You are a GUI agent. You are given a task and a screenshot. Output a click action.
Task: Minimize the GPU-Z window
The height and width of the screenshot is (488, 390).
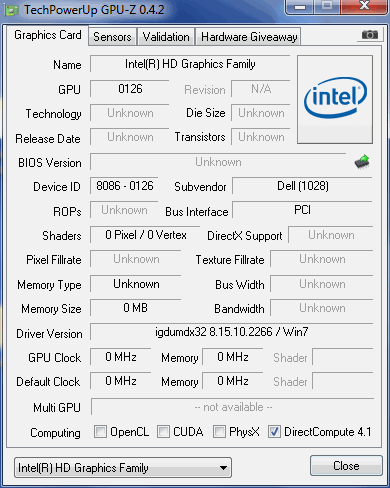(x=300, y=7)
